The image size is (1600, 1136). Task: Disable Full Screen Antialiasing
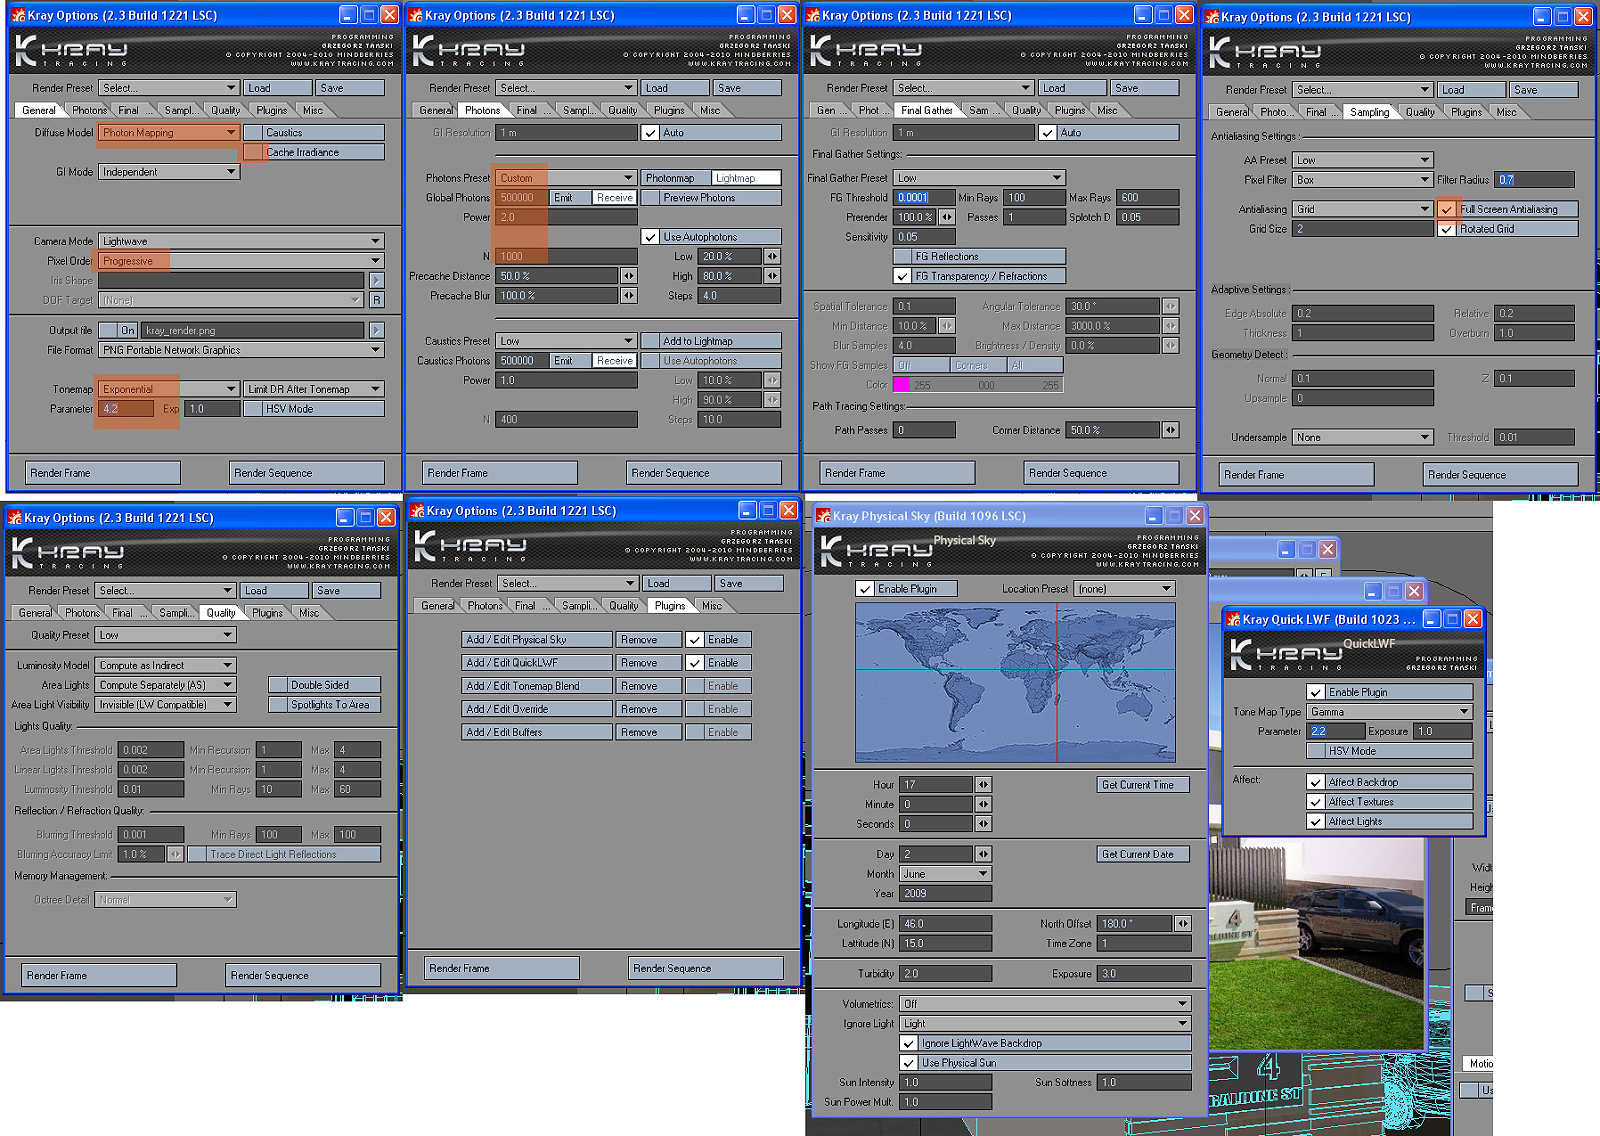tap(1446, 209)
